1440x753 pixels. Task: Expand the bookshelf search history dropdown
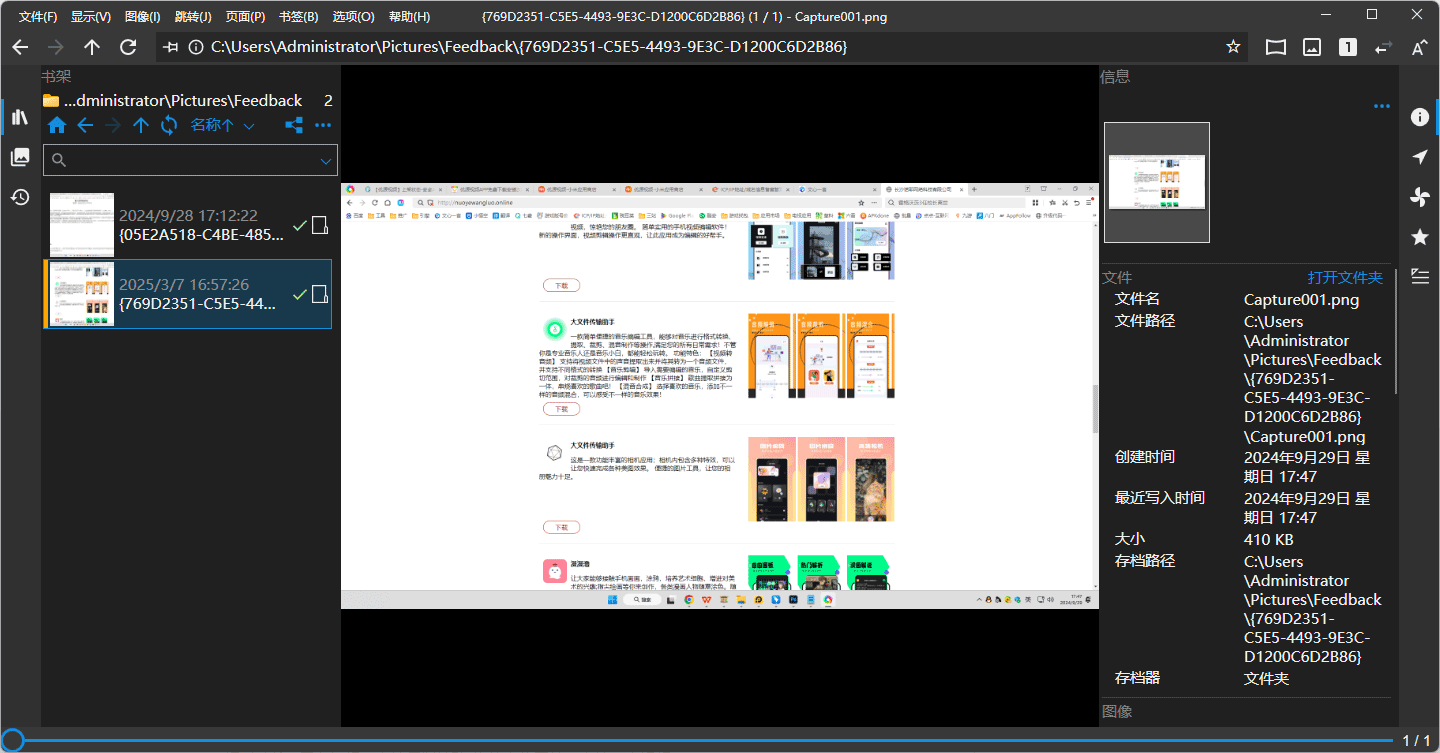coord(326,160)
